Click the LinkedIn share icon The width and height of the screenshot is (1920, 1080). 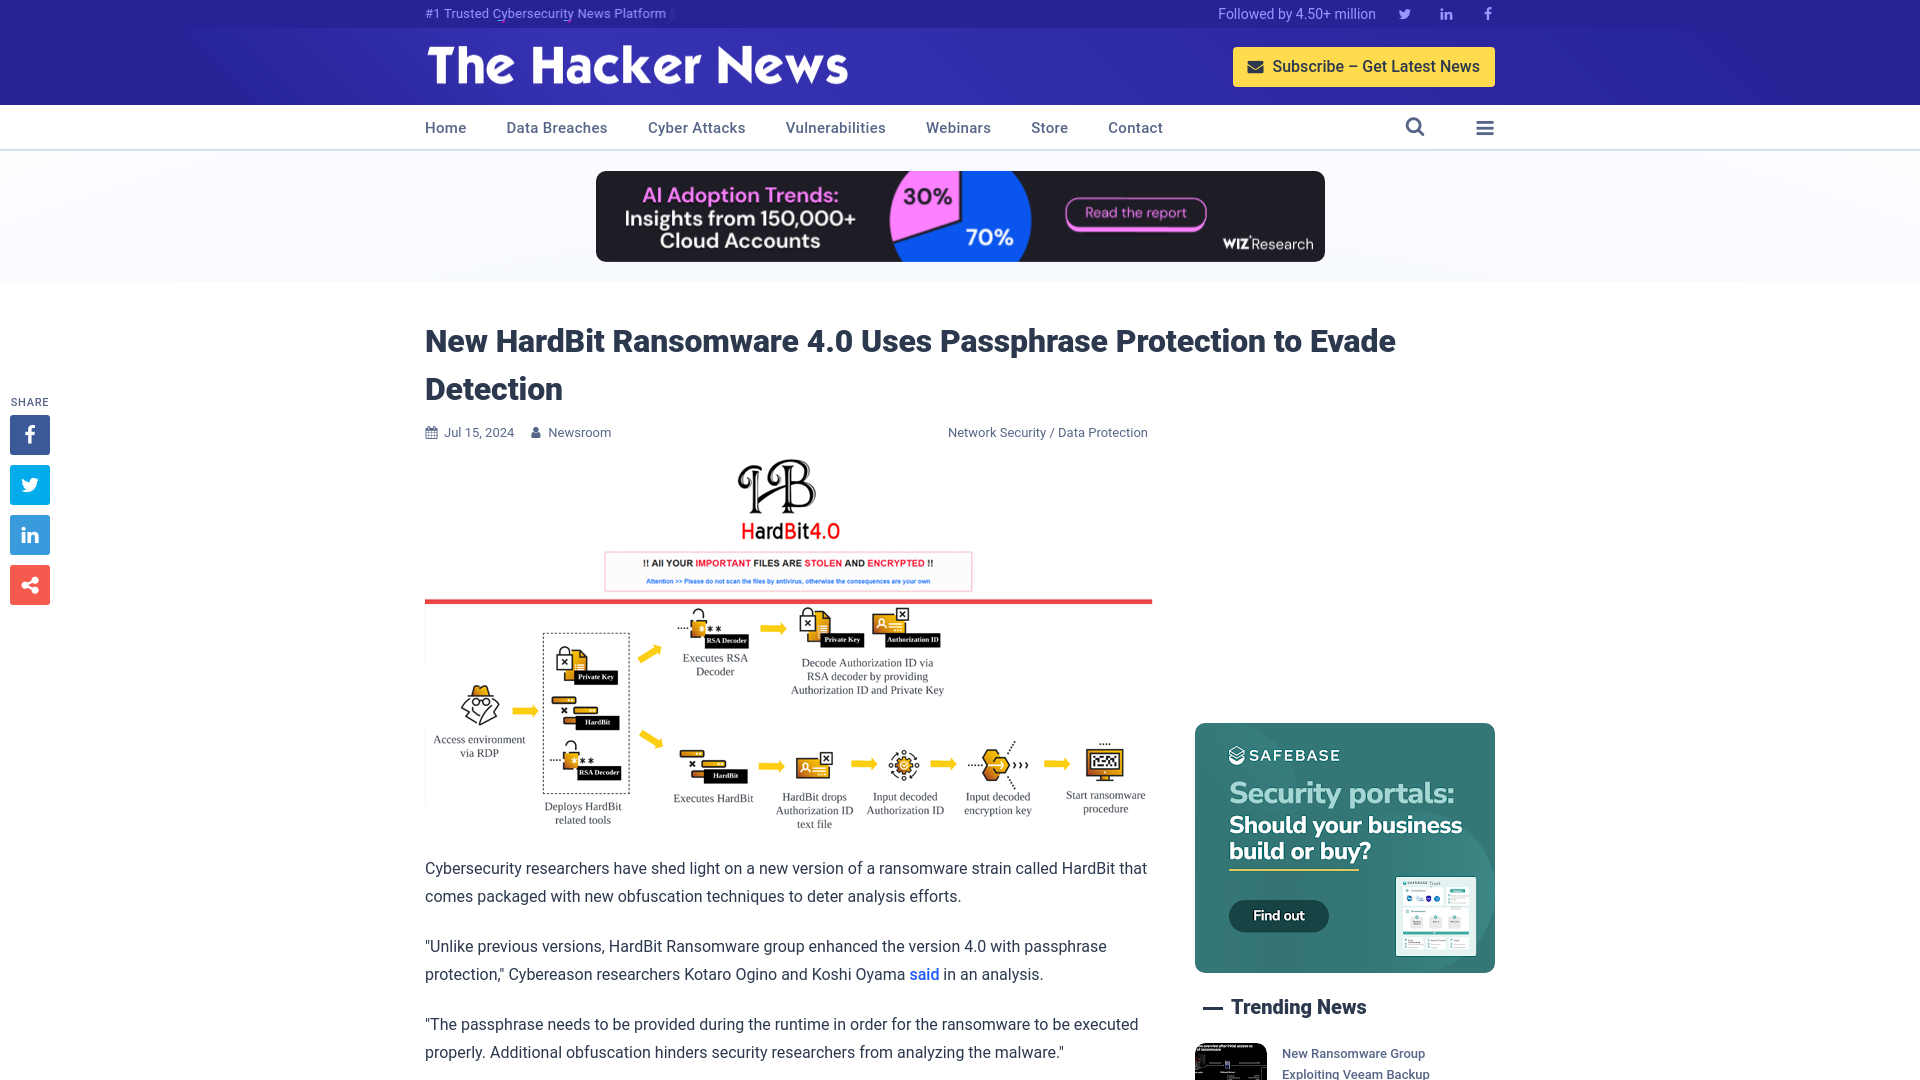tap(29, 534)
